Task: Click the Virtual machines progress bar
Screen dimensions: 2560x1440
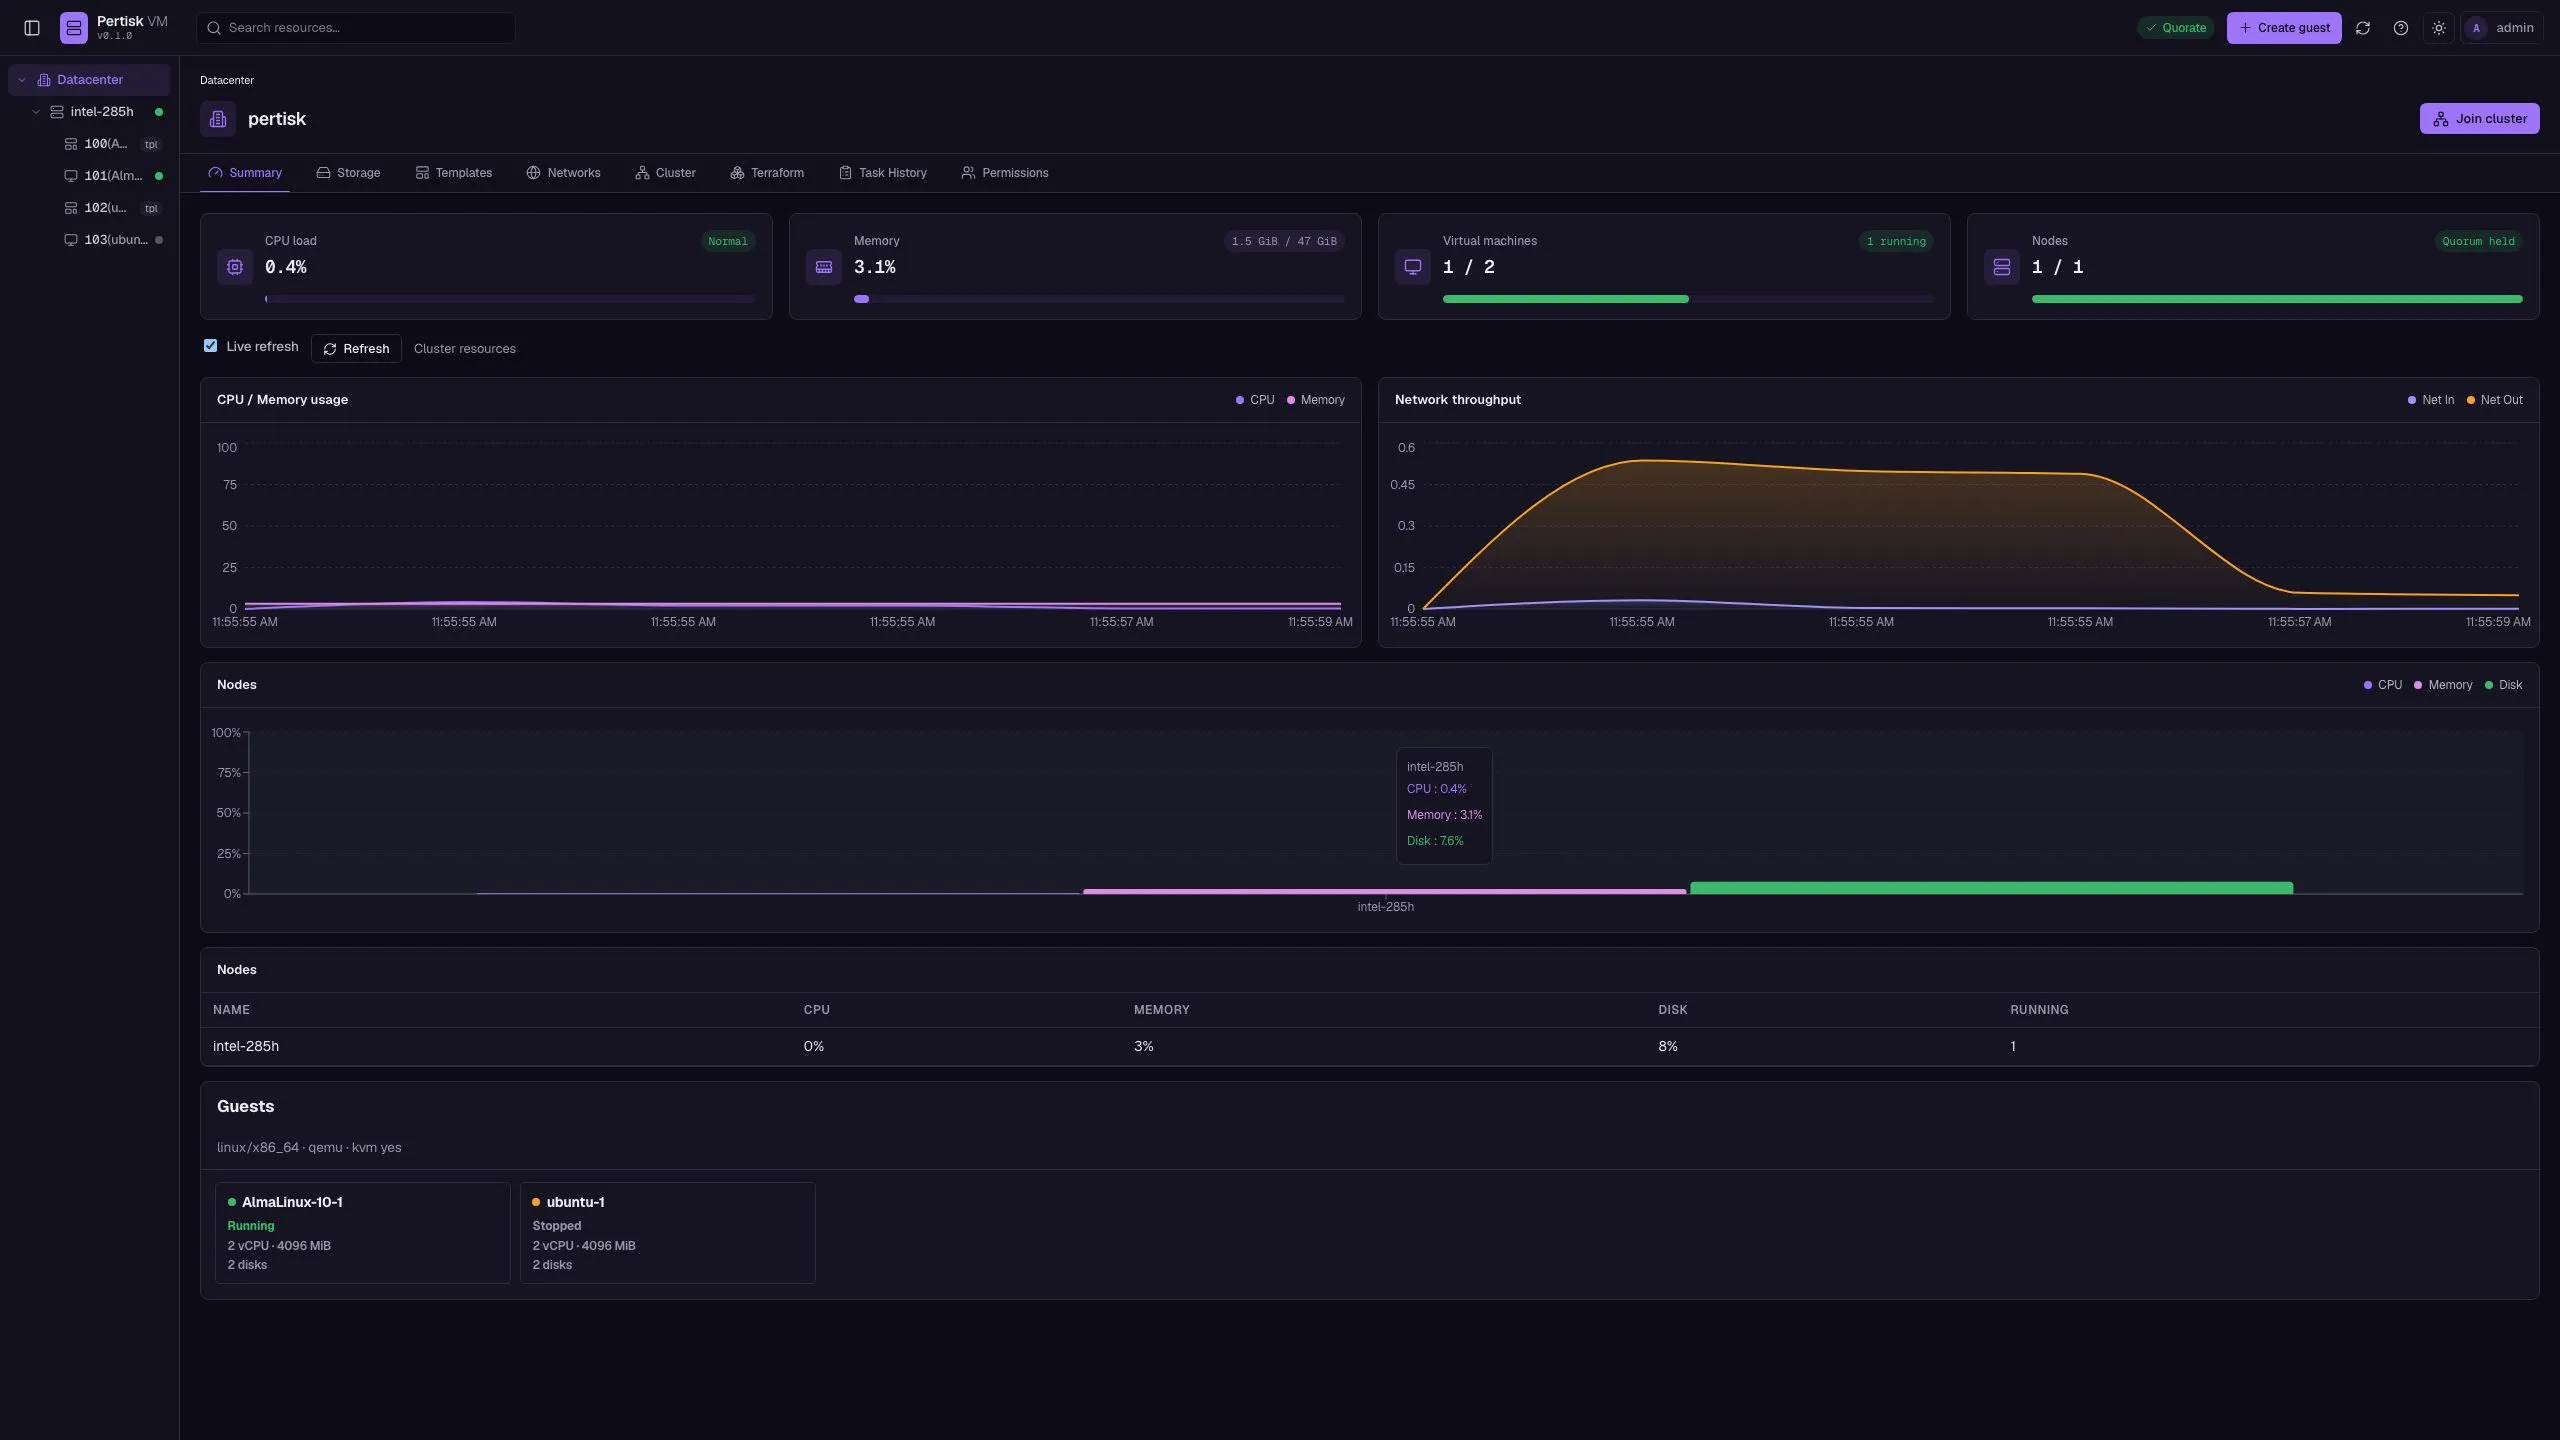Action: pyautogui.click(x=1688, y=299)
